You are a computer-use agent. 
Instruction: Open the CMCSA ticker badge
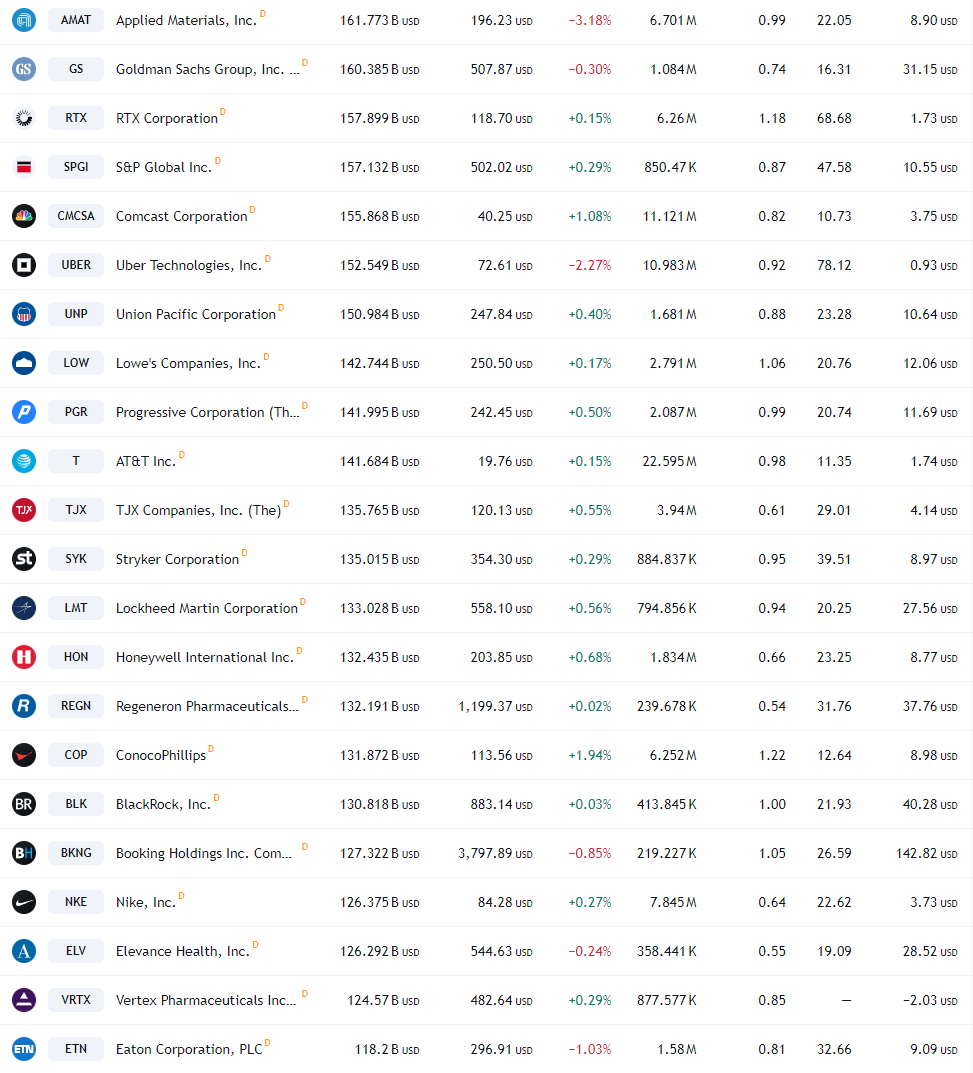[x=76, y=216]
